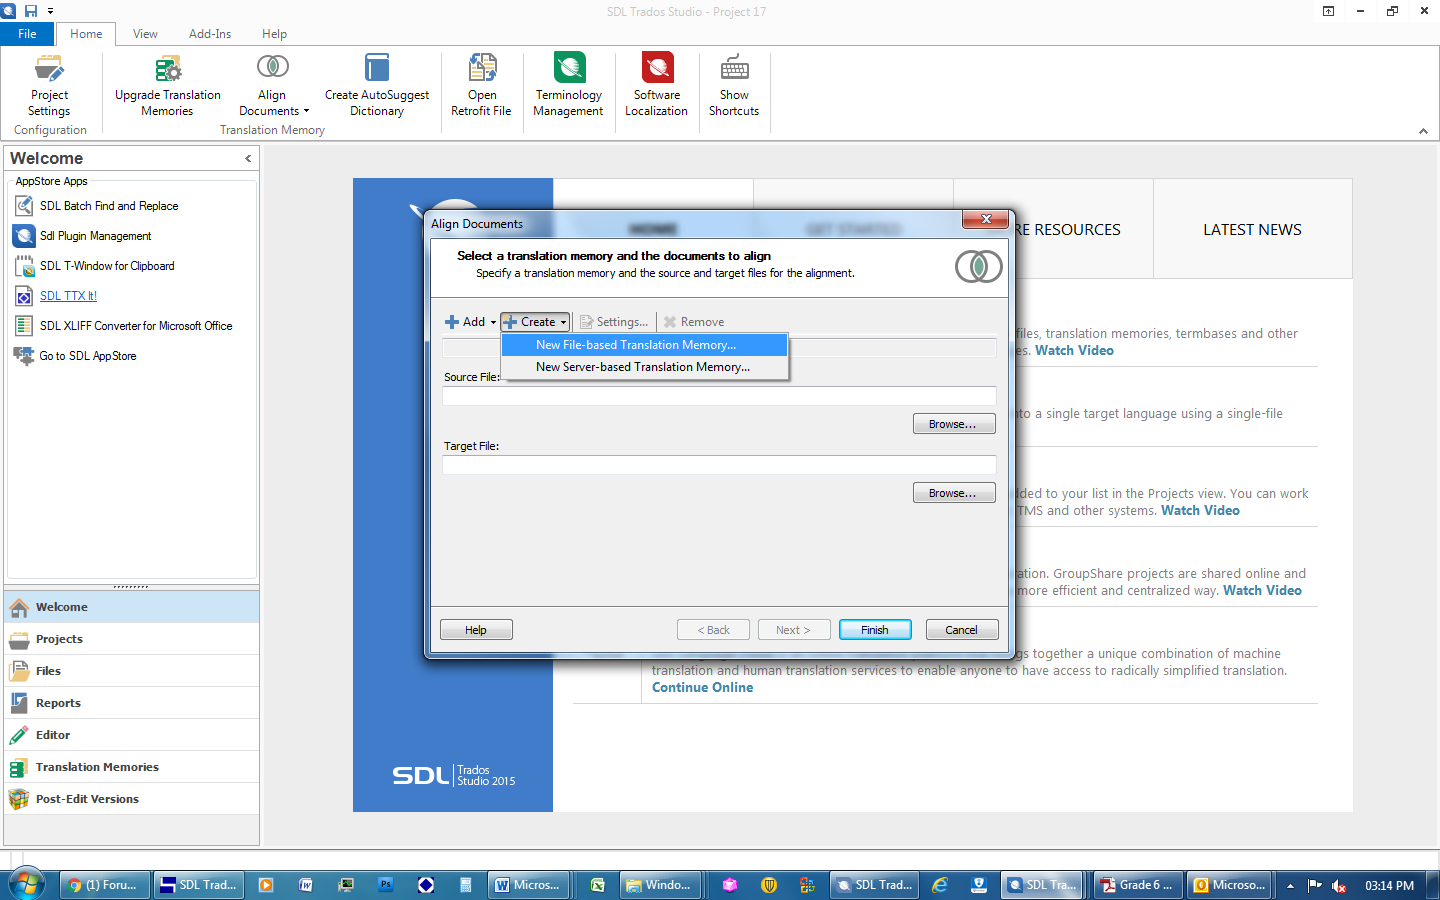Screen dimensions: 1440x900
Task: Open SDL XLIFF Converter for Microsoft Office
Action: tap(136, 326)
